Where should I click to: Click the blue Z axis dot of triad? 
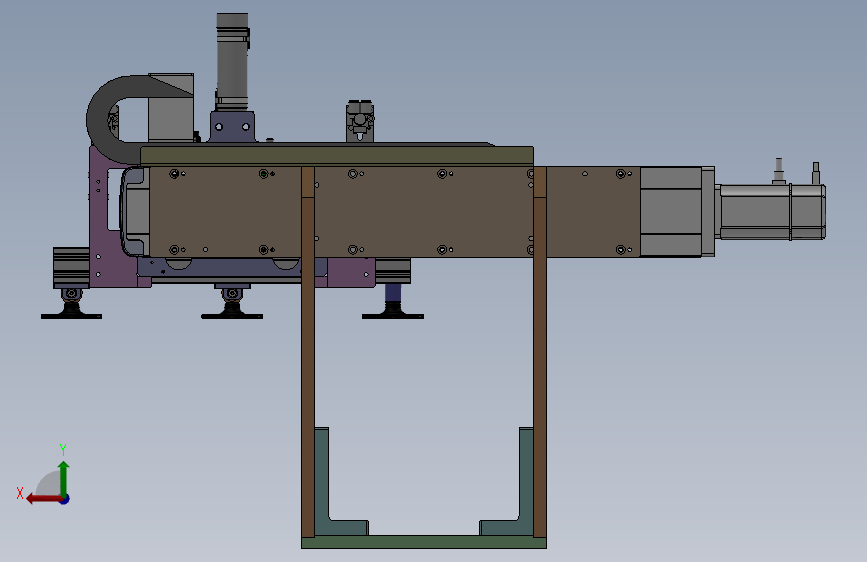click(65, 499)
